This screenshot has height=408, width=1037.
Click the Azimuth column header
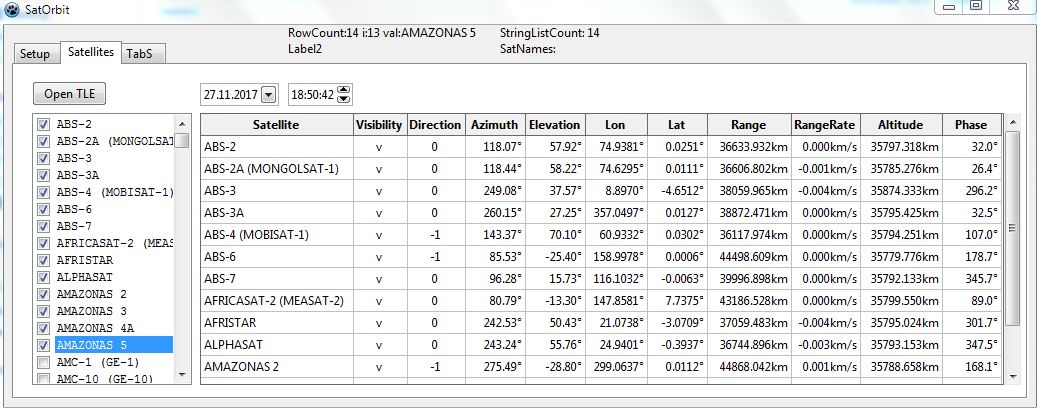[x=494, y=125]
